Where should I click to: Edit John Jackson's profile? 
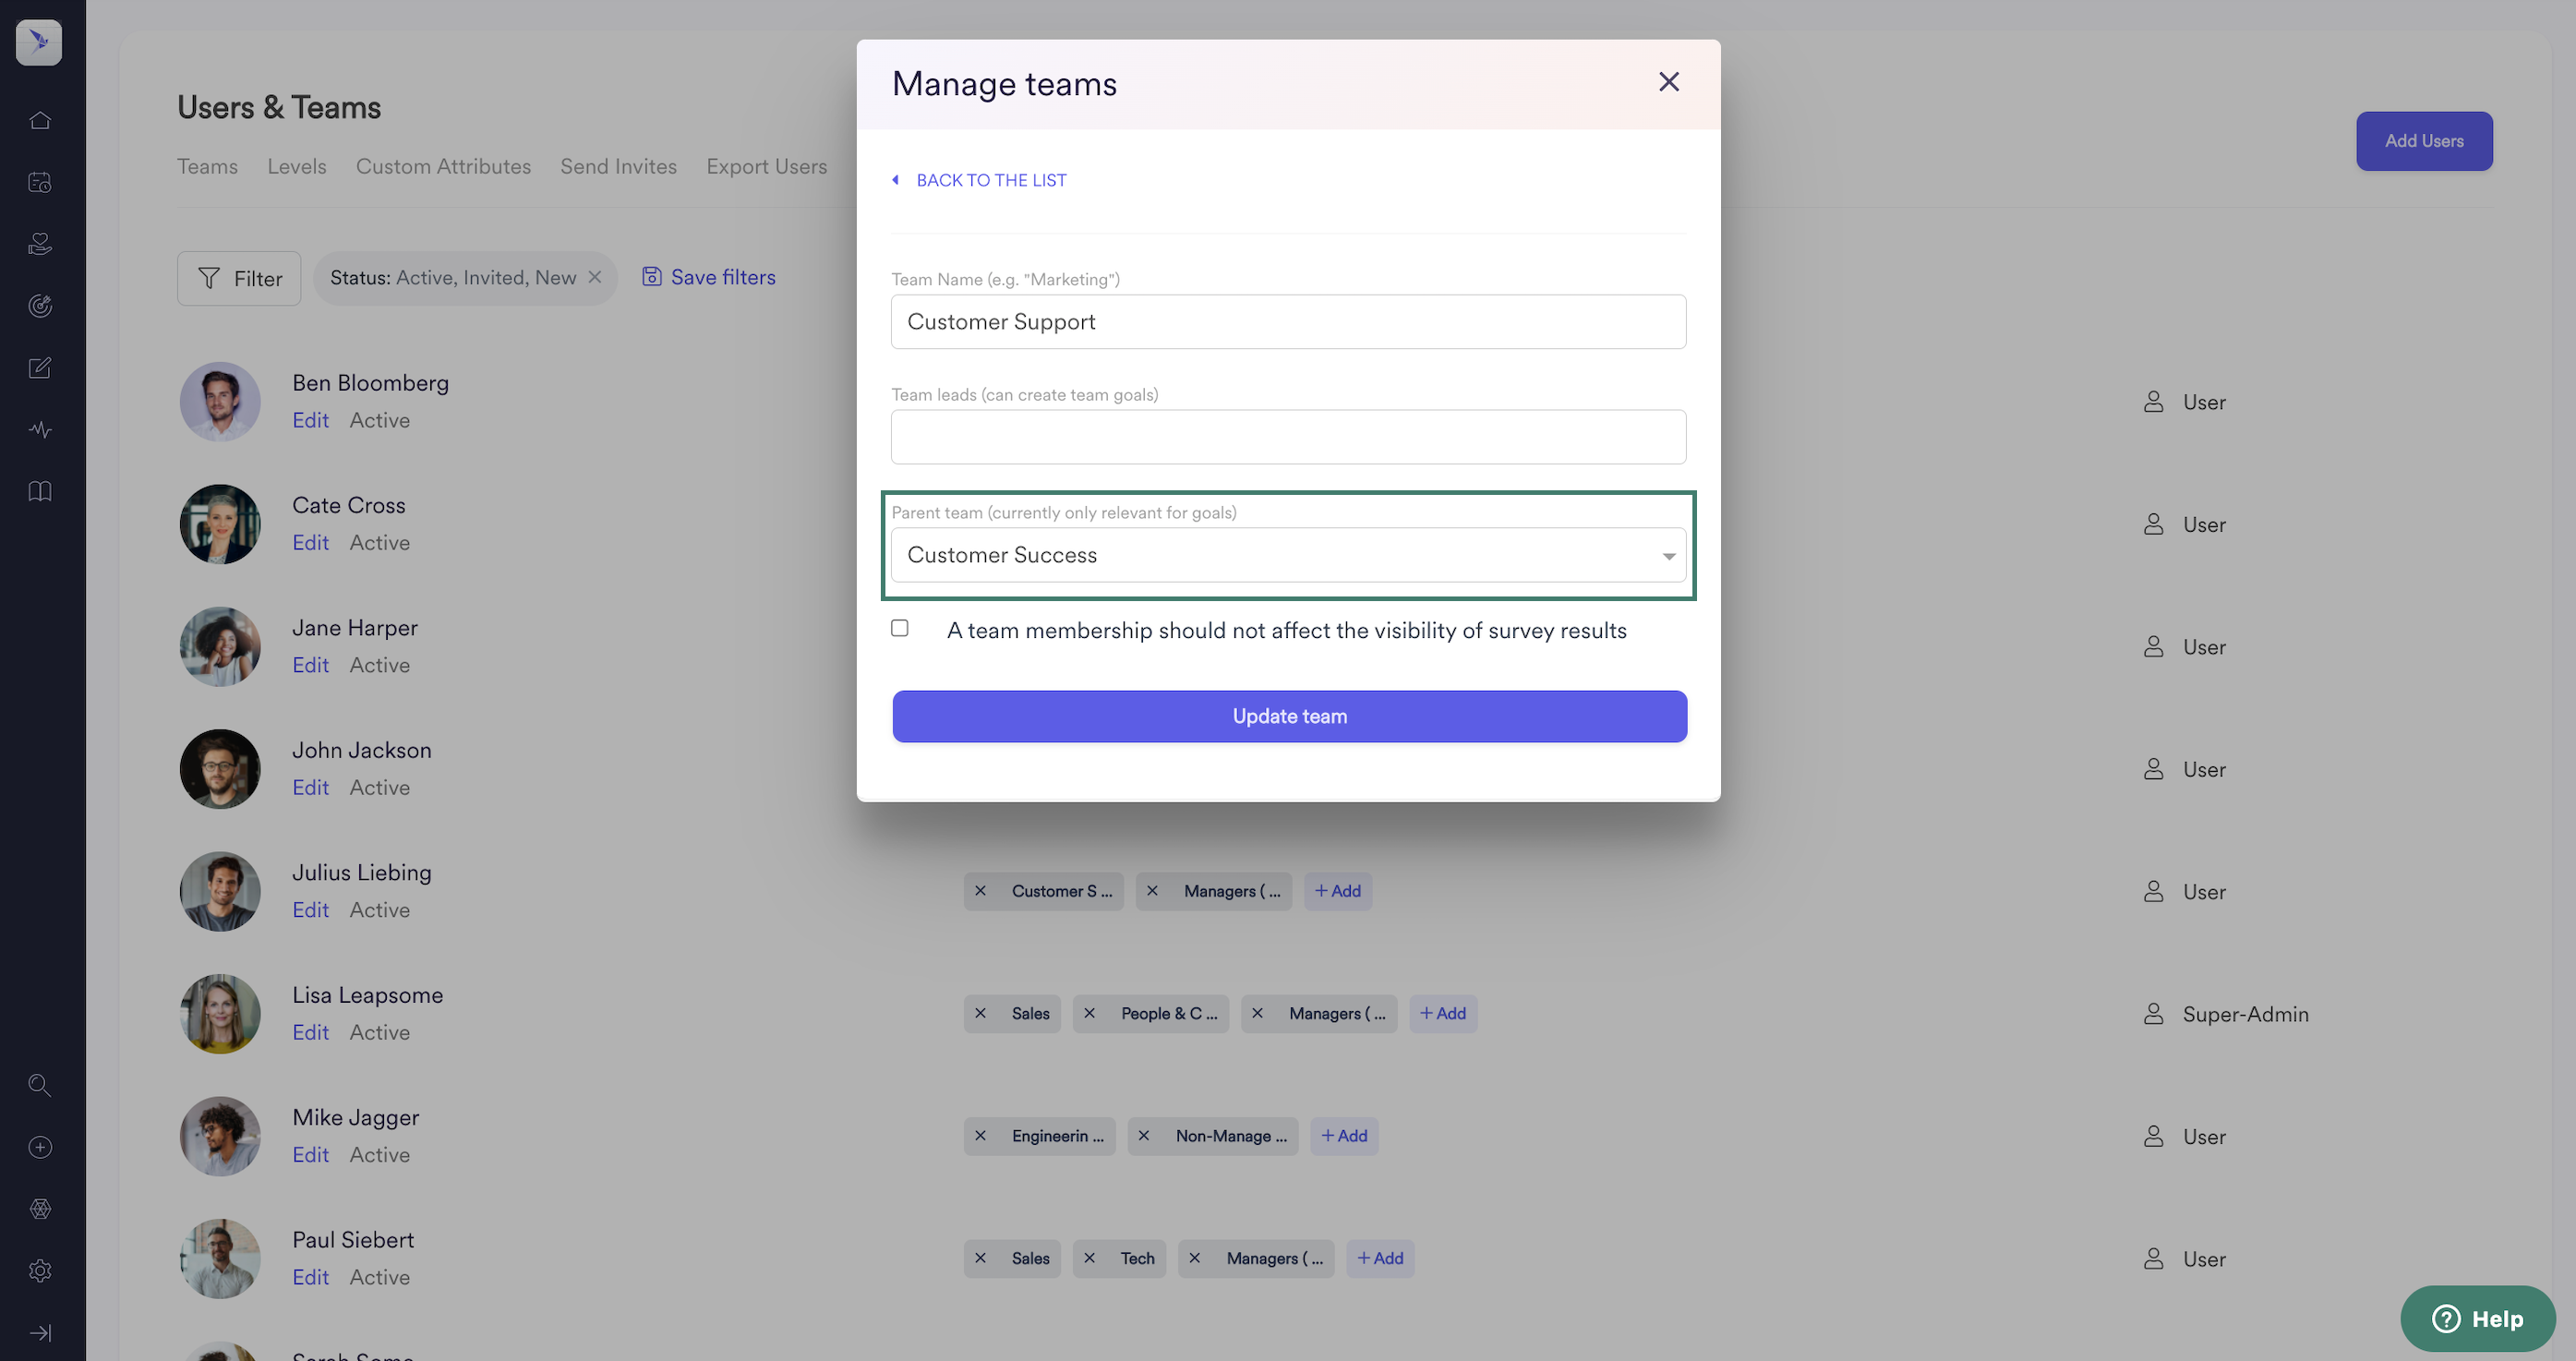click(x=310, y=787)
